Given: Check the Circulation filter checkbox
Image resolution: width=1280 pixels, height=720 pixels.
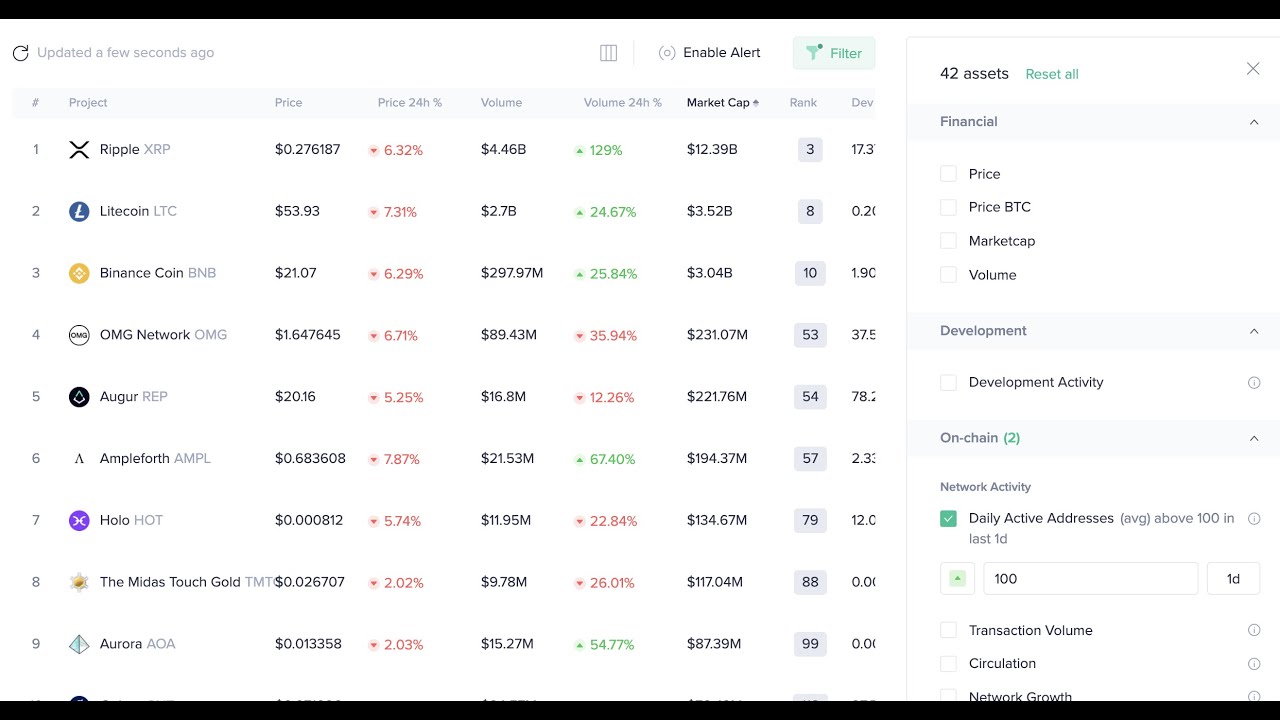Looking at the screenshot, I should [948, 664].
